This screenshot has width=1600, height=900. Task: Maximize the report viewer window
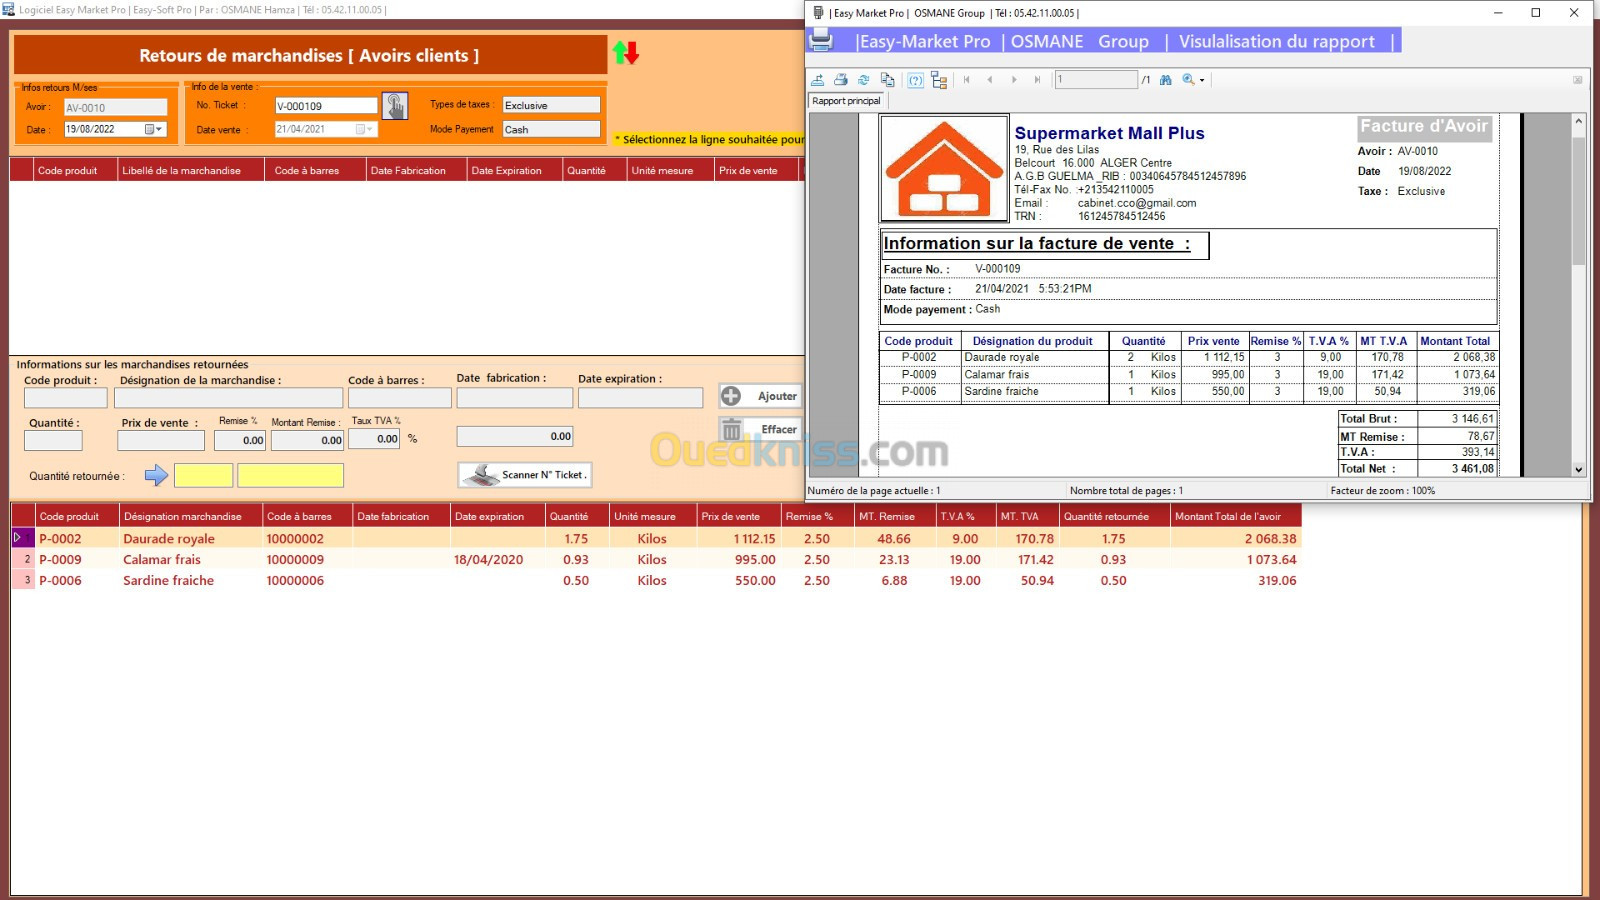[1536, 13]
